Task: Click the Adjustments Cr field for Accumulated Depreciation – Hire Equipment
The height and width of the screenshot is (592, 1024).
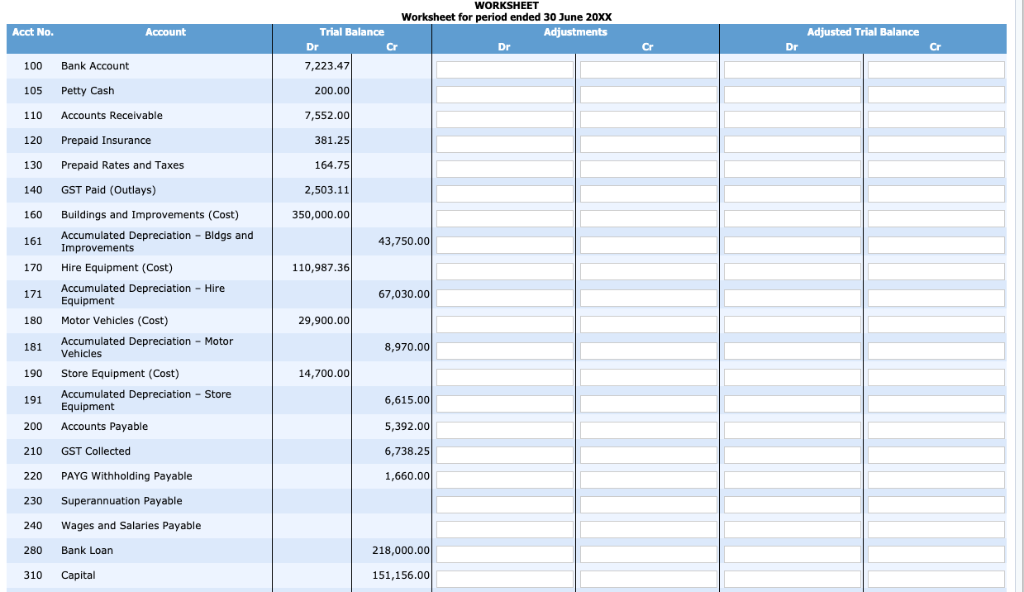Action: [648, 297]
